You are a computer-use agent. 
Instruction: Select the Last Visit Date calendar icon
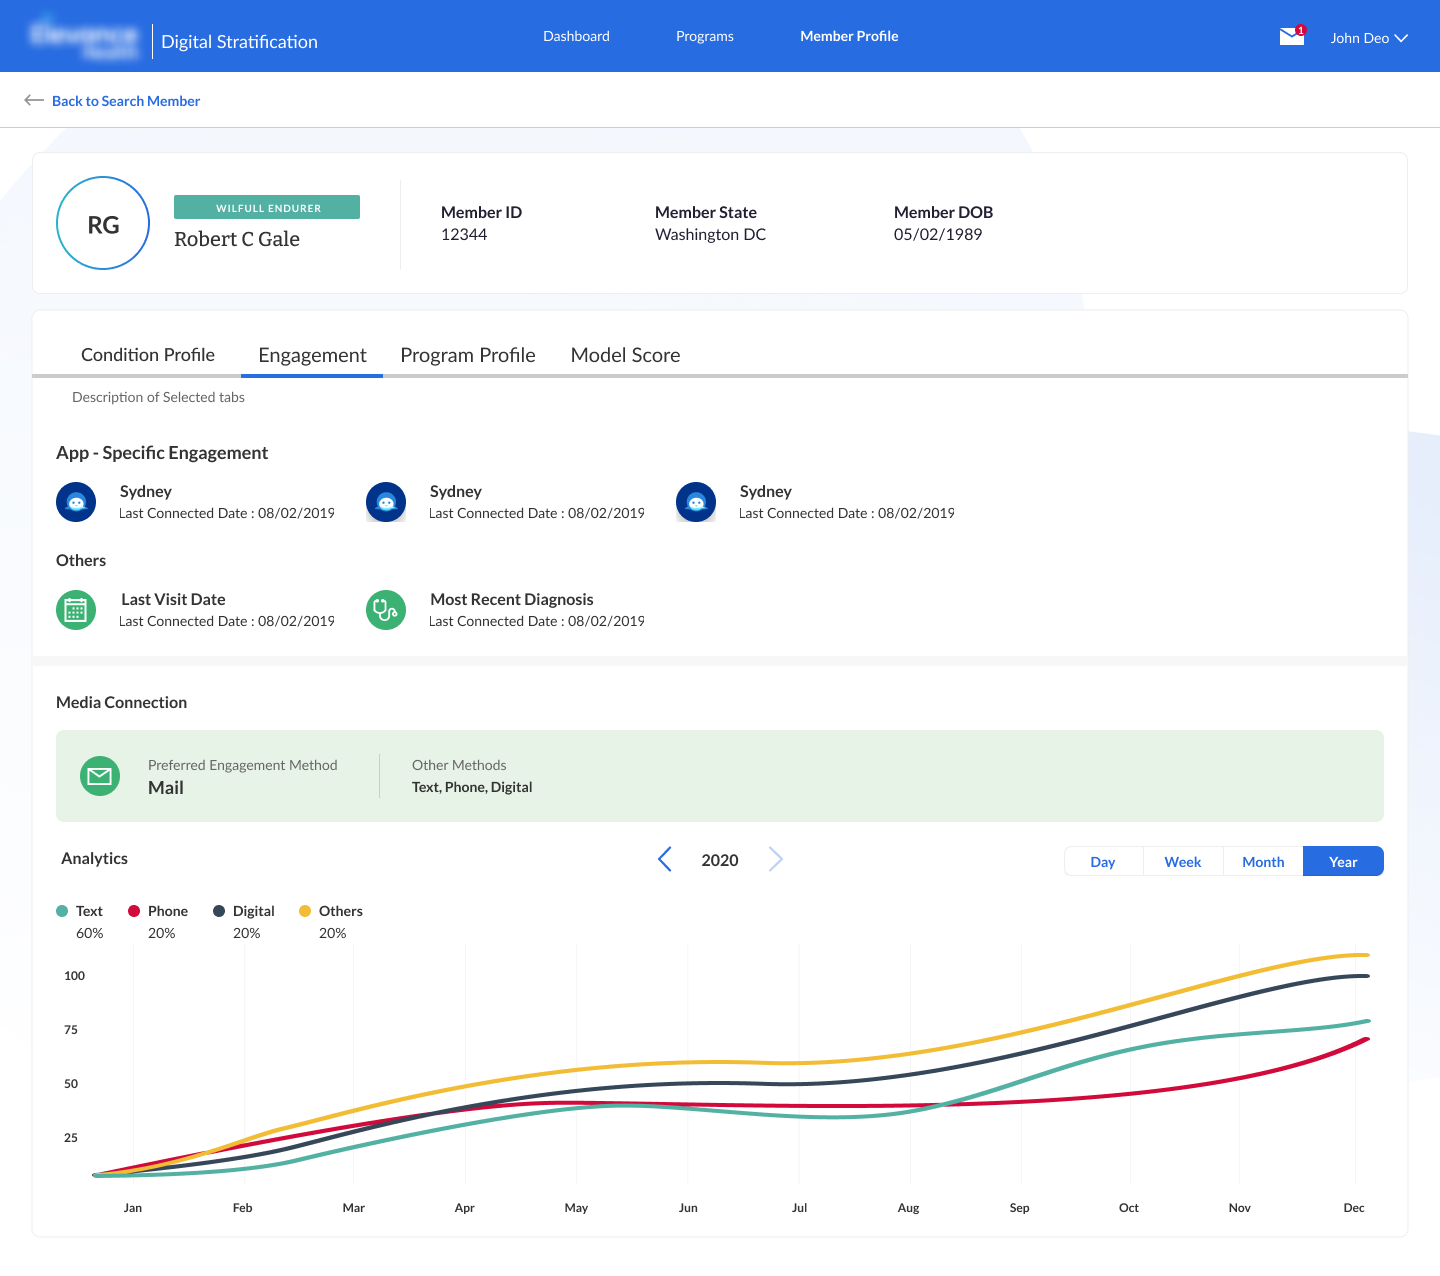coord(76,609)
